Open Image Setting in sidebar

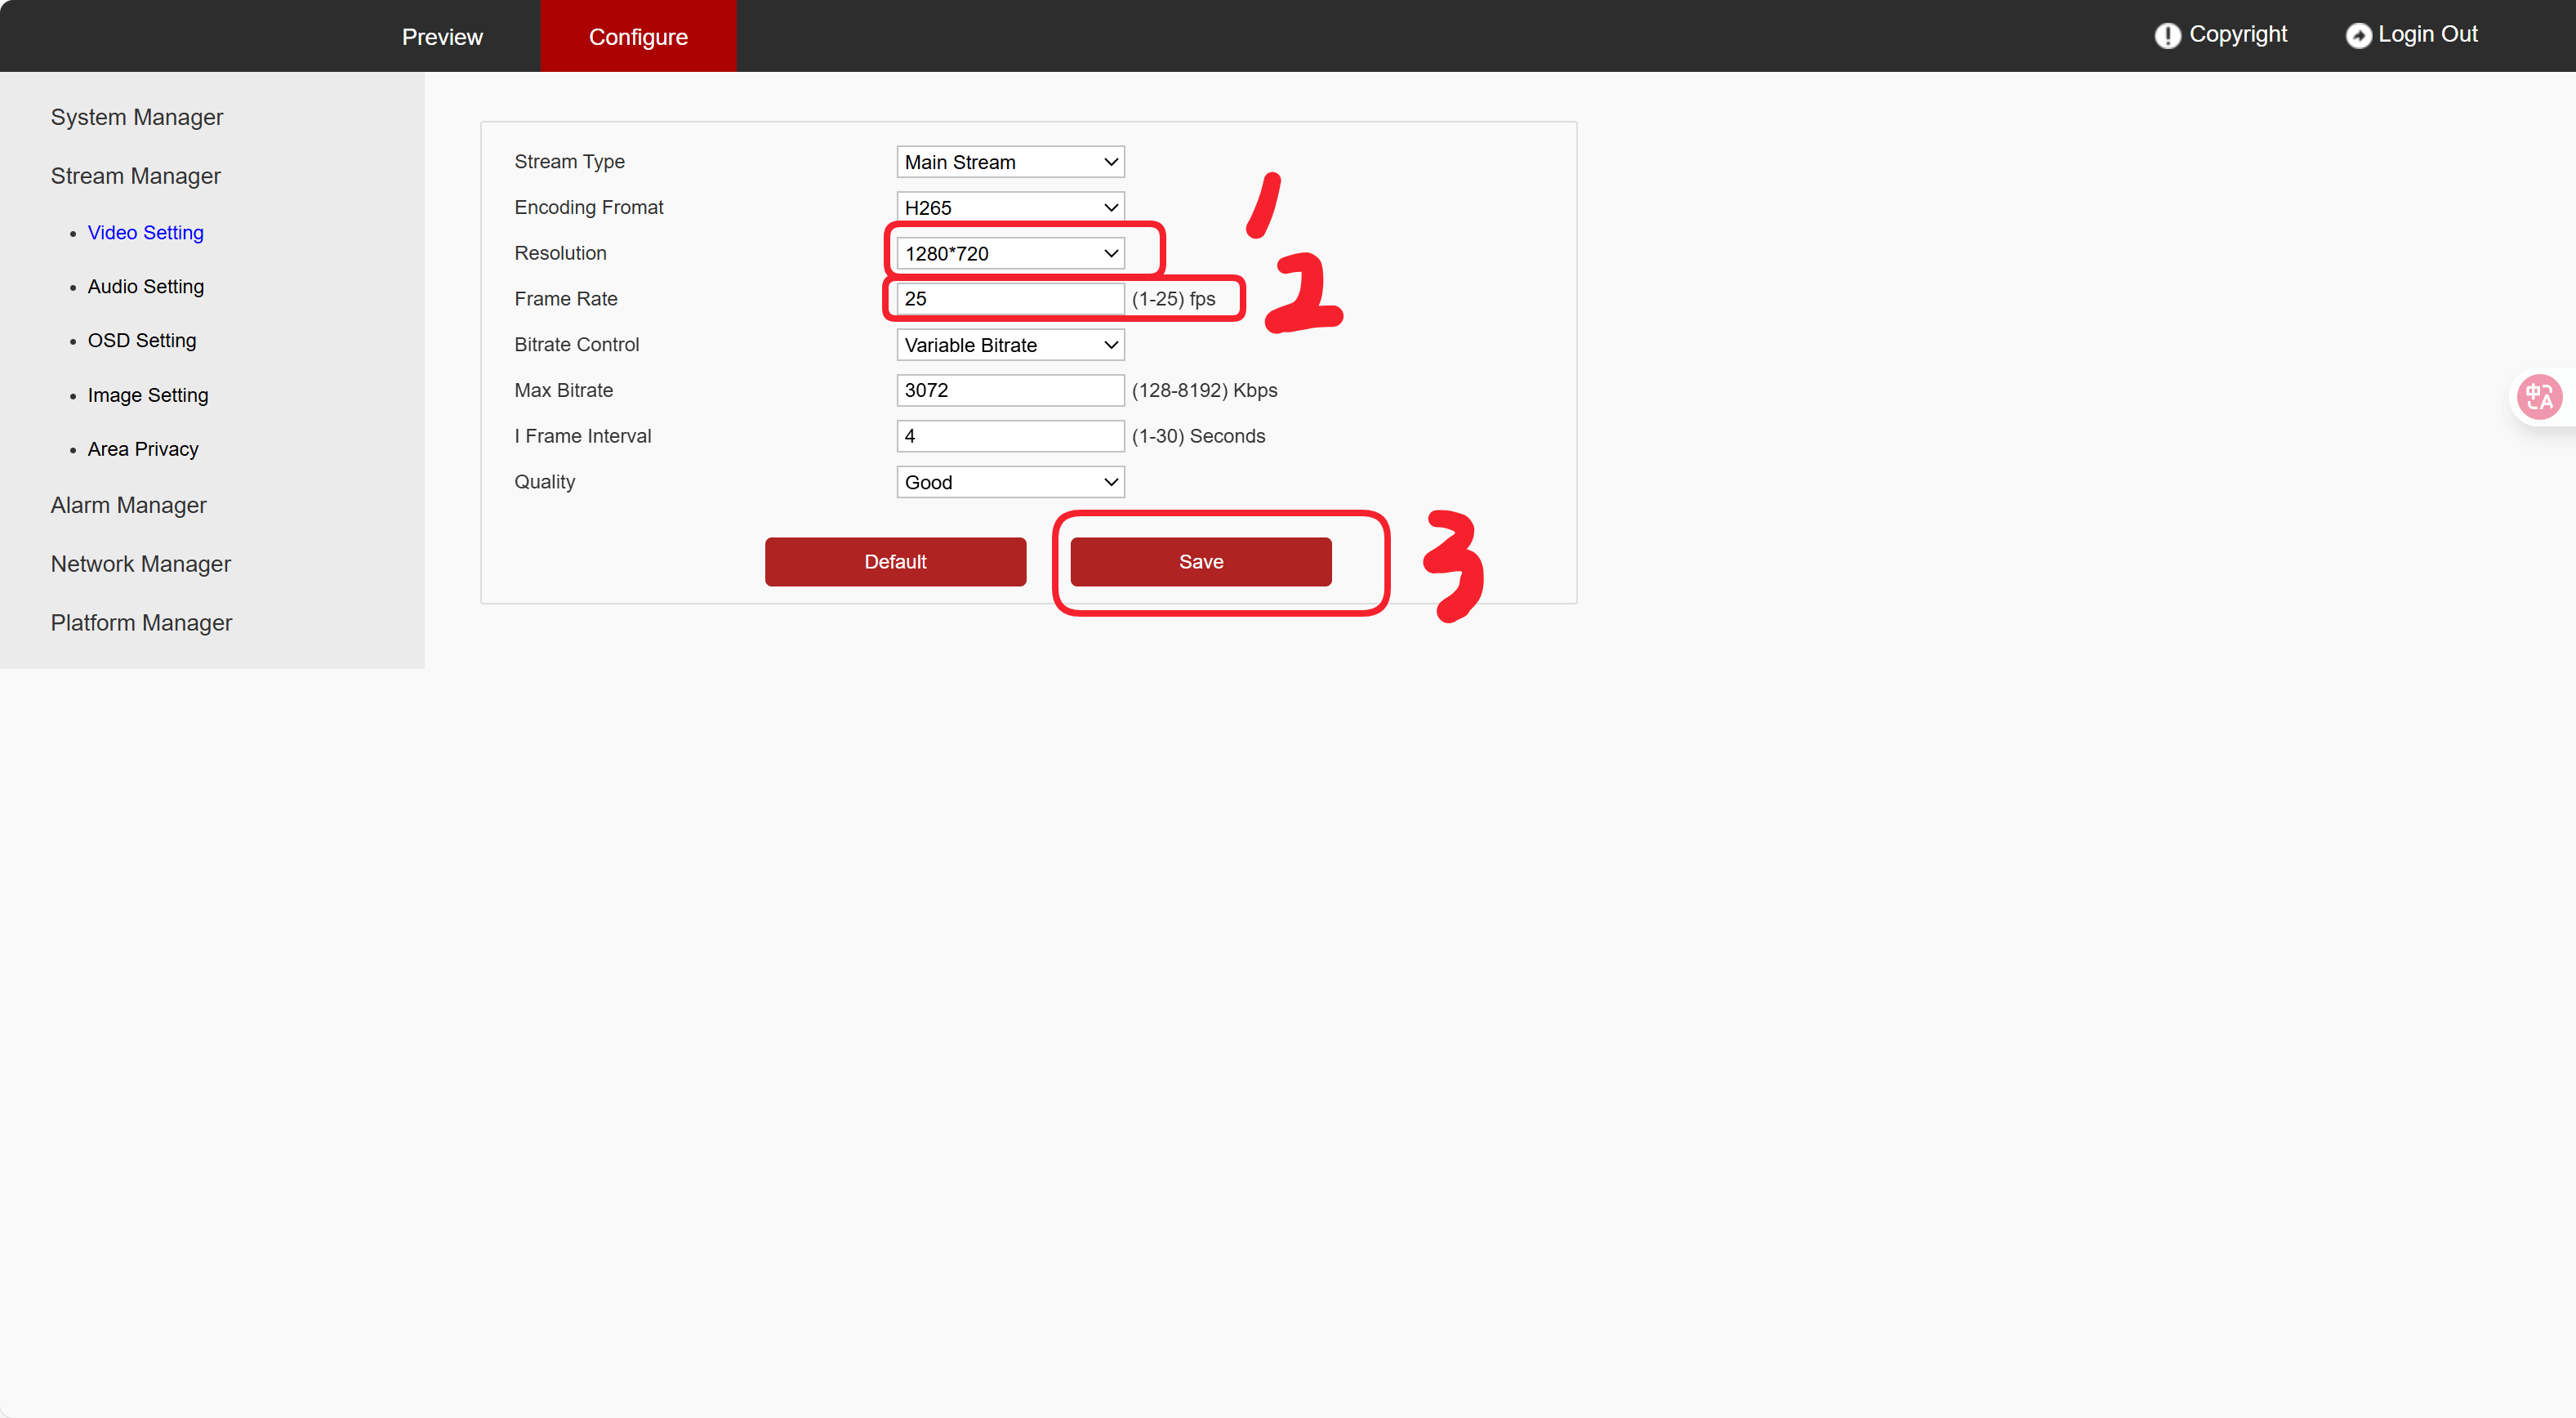(x=148, y=395)
